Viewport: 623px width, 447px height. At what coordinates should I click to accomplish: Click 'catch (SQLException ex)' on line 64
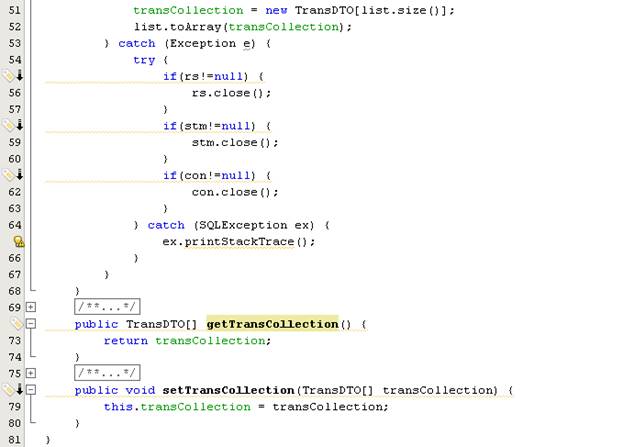231,225
